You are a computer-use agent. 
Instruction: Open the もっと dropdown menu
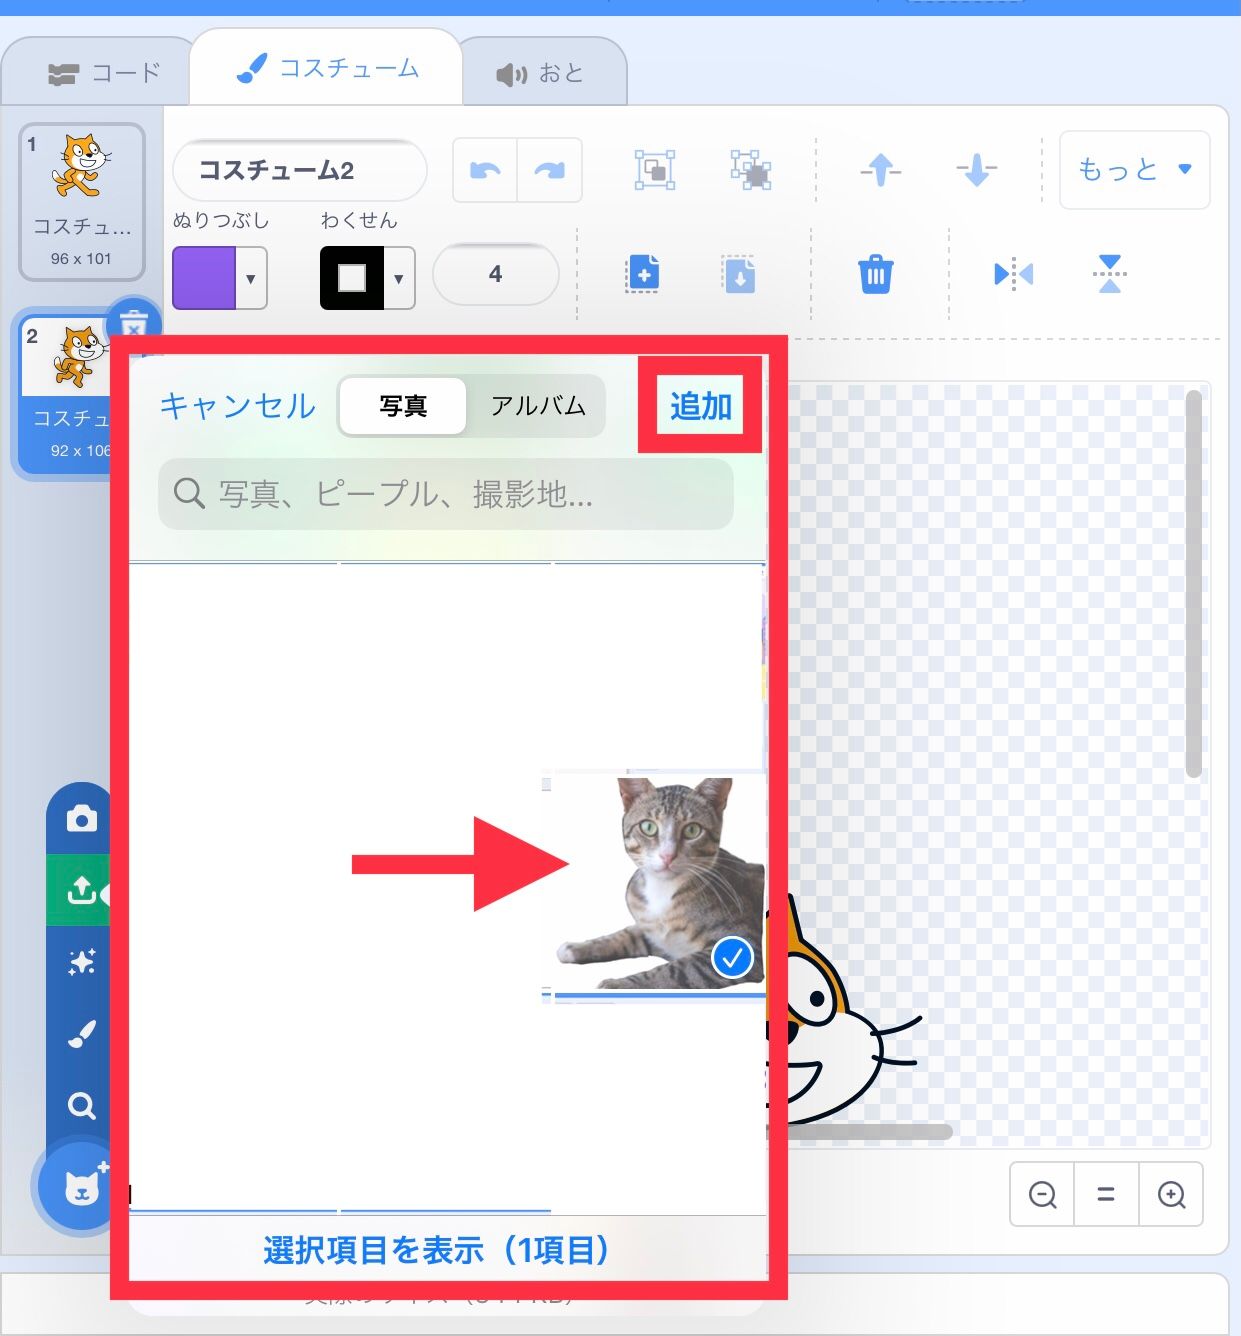[1133, 170]
